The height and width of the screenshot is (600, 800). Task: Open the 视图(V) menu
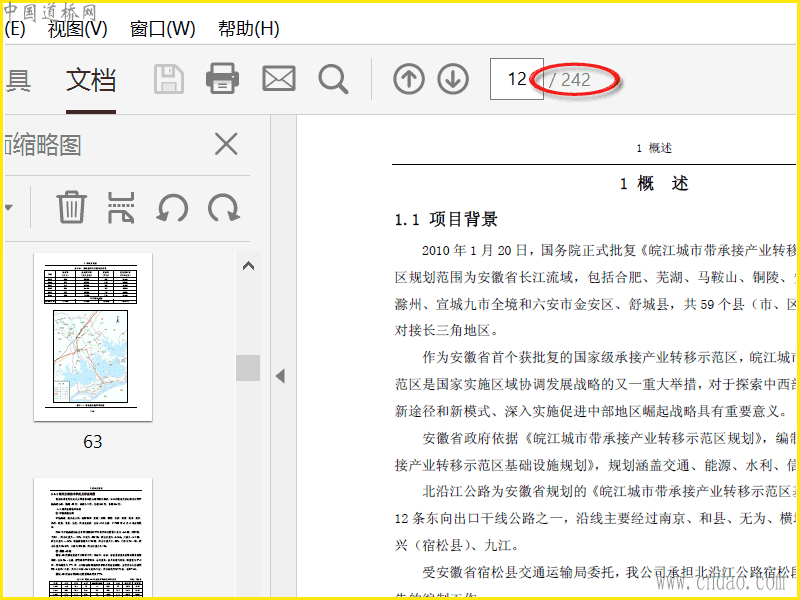[78, 29]
